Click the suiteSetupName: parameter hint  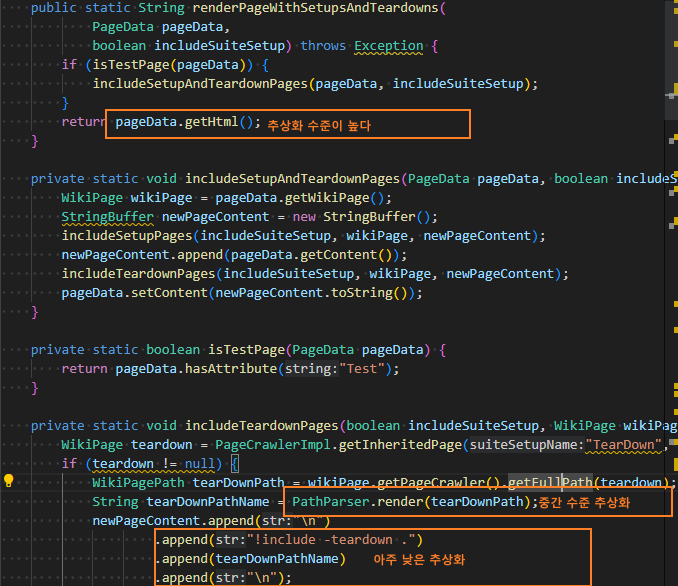tap(527, 445)
